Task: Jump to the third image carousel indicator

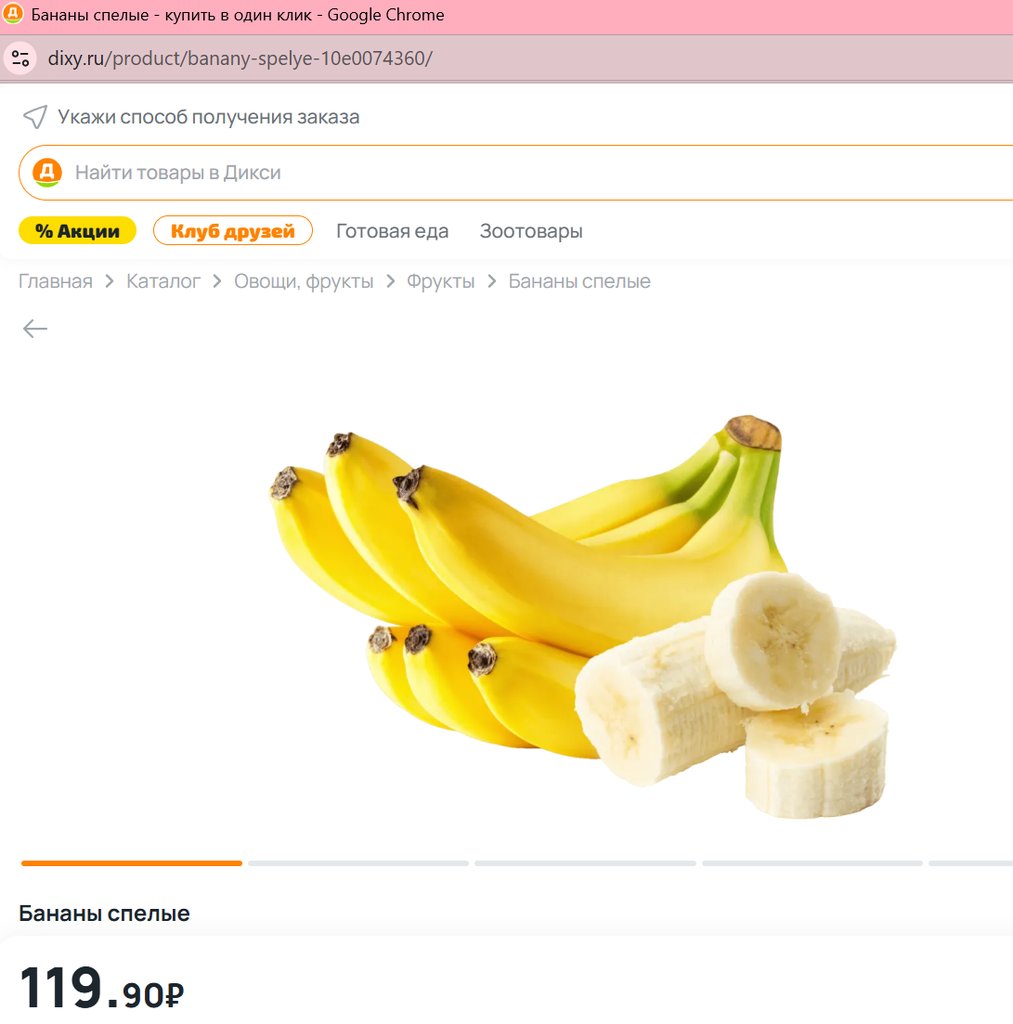Action: pos(585,863)
